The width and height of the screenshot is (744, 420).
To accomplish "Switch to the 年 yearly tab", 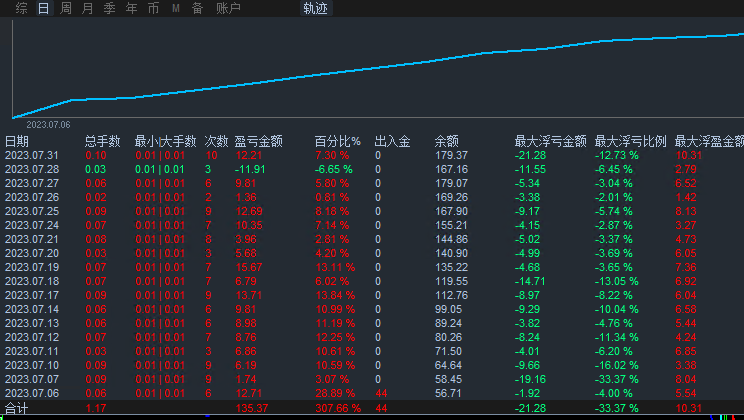I will point(131,8).
